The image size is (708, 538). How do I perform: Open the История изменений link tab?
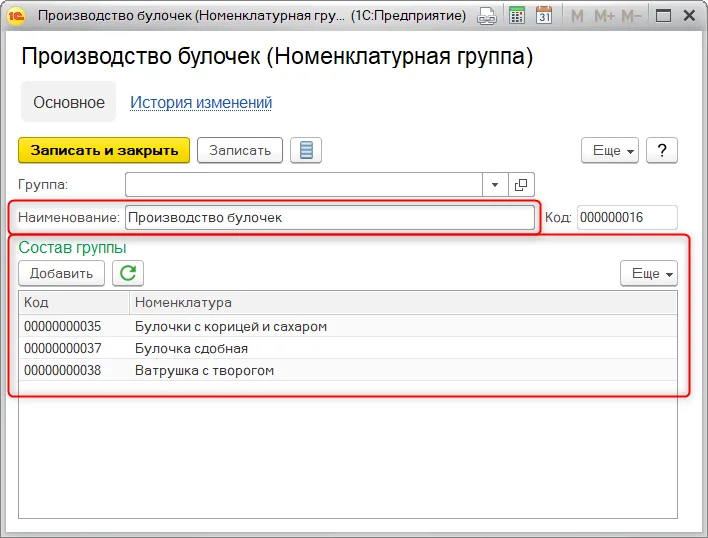coord(201,102)
